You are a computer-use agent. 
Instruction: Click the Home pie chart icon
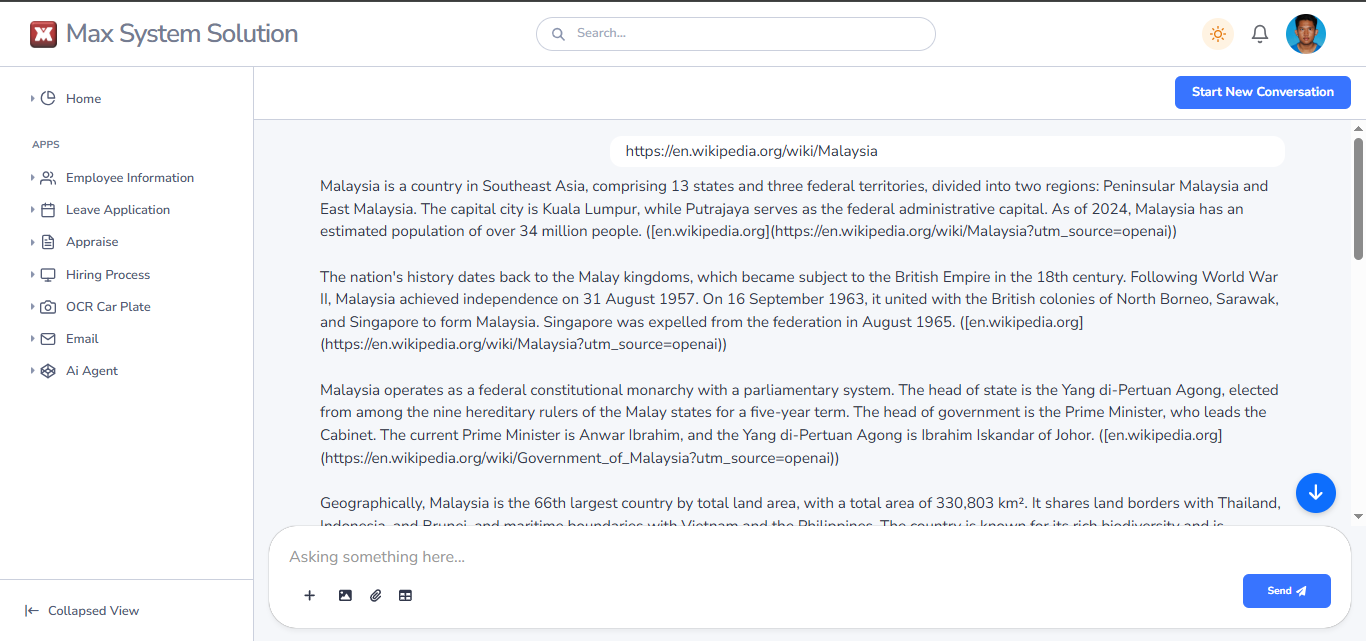(x=48, y=98)
